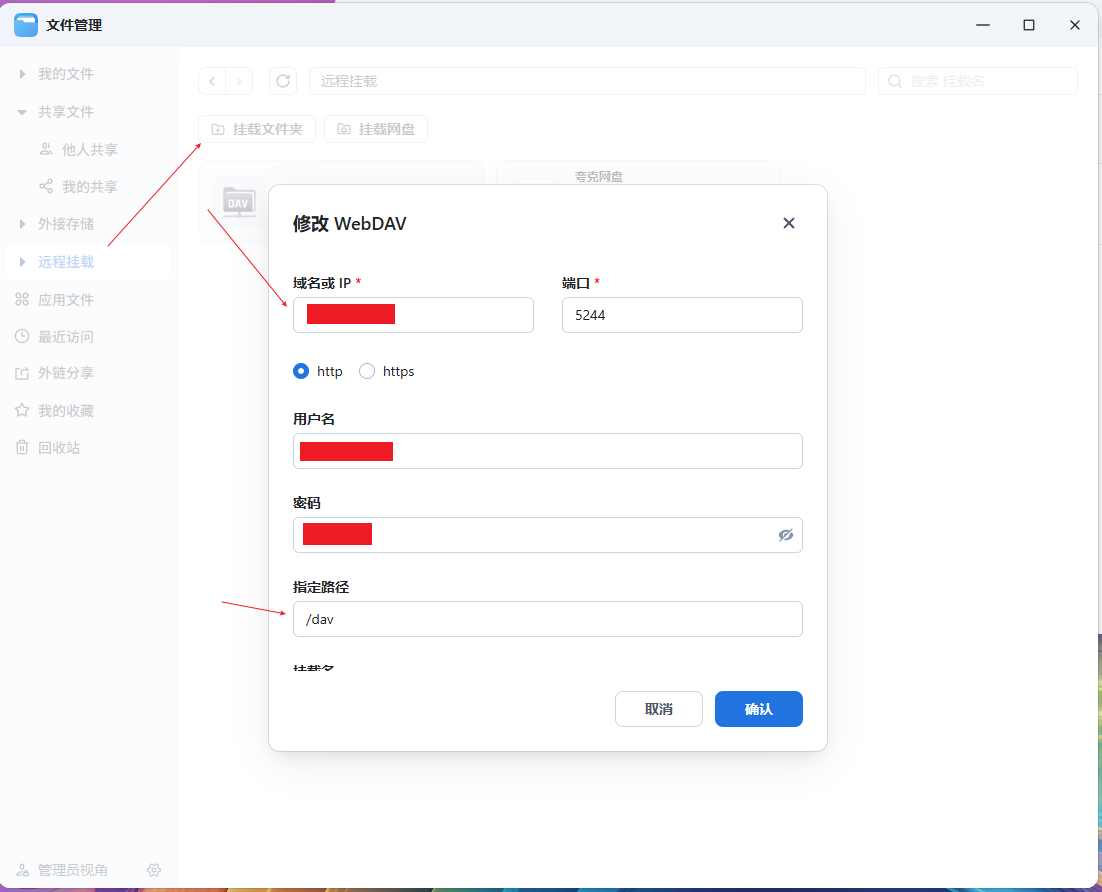Open 回收站 trash in sidebar
Screen dimensions: 1102x892
tap(59, 448)
